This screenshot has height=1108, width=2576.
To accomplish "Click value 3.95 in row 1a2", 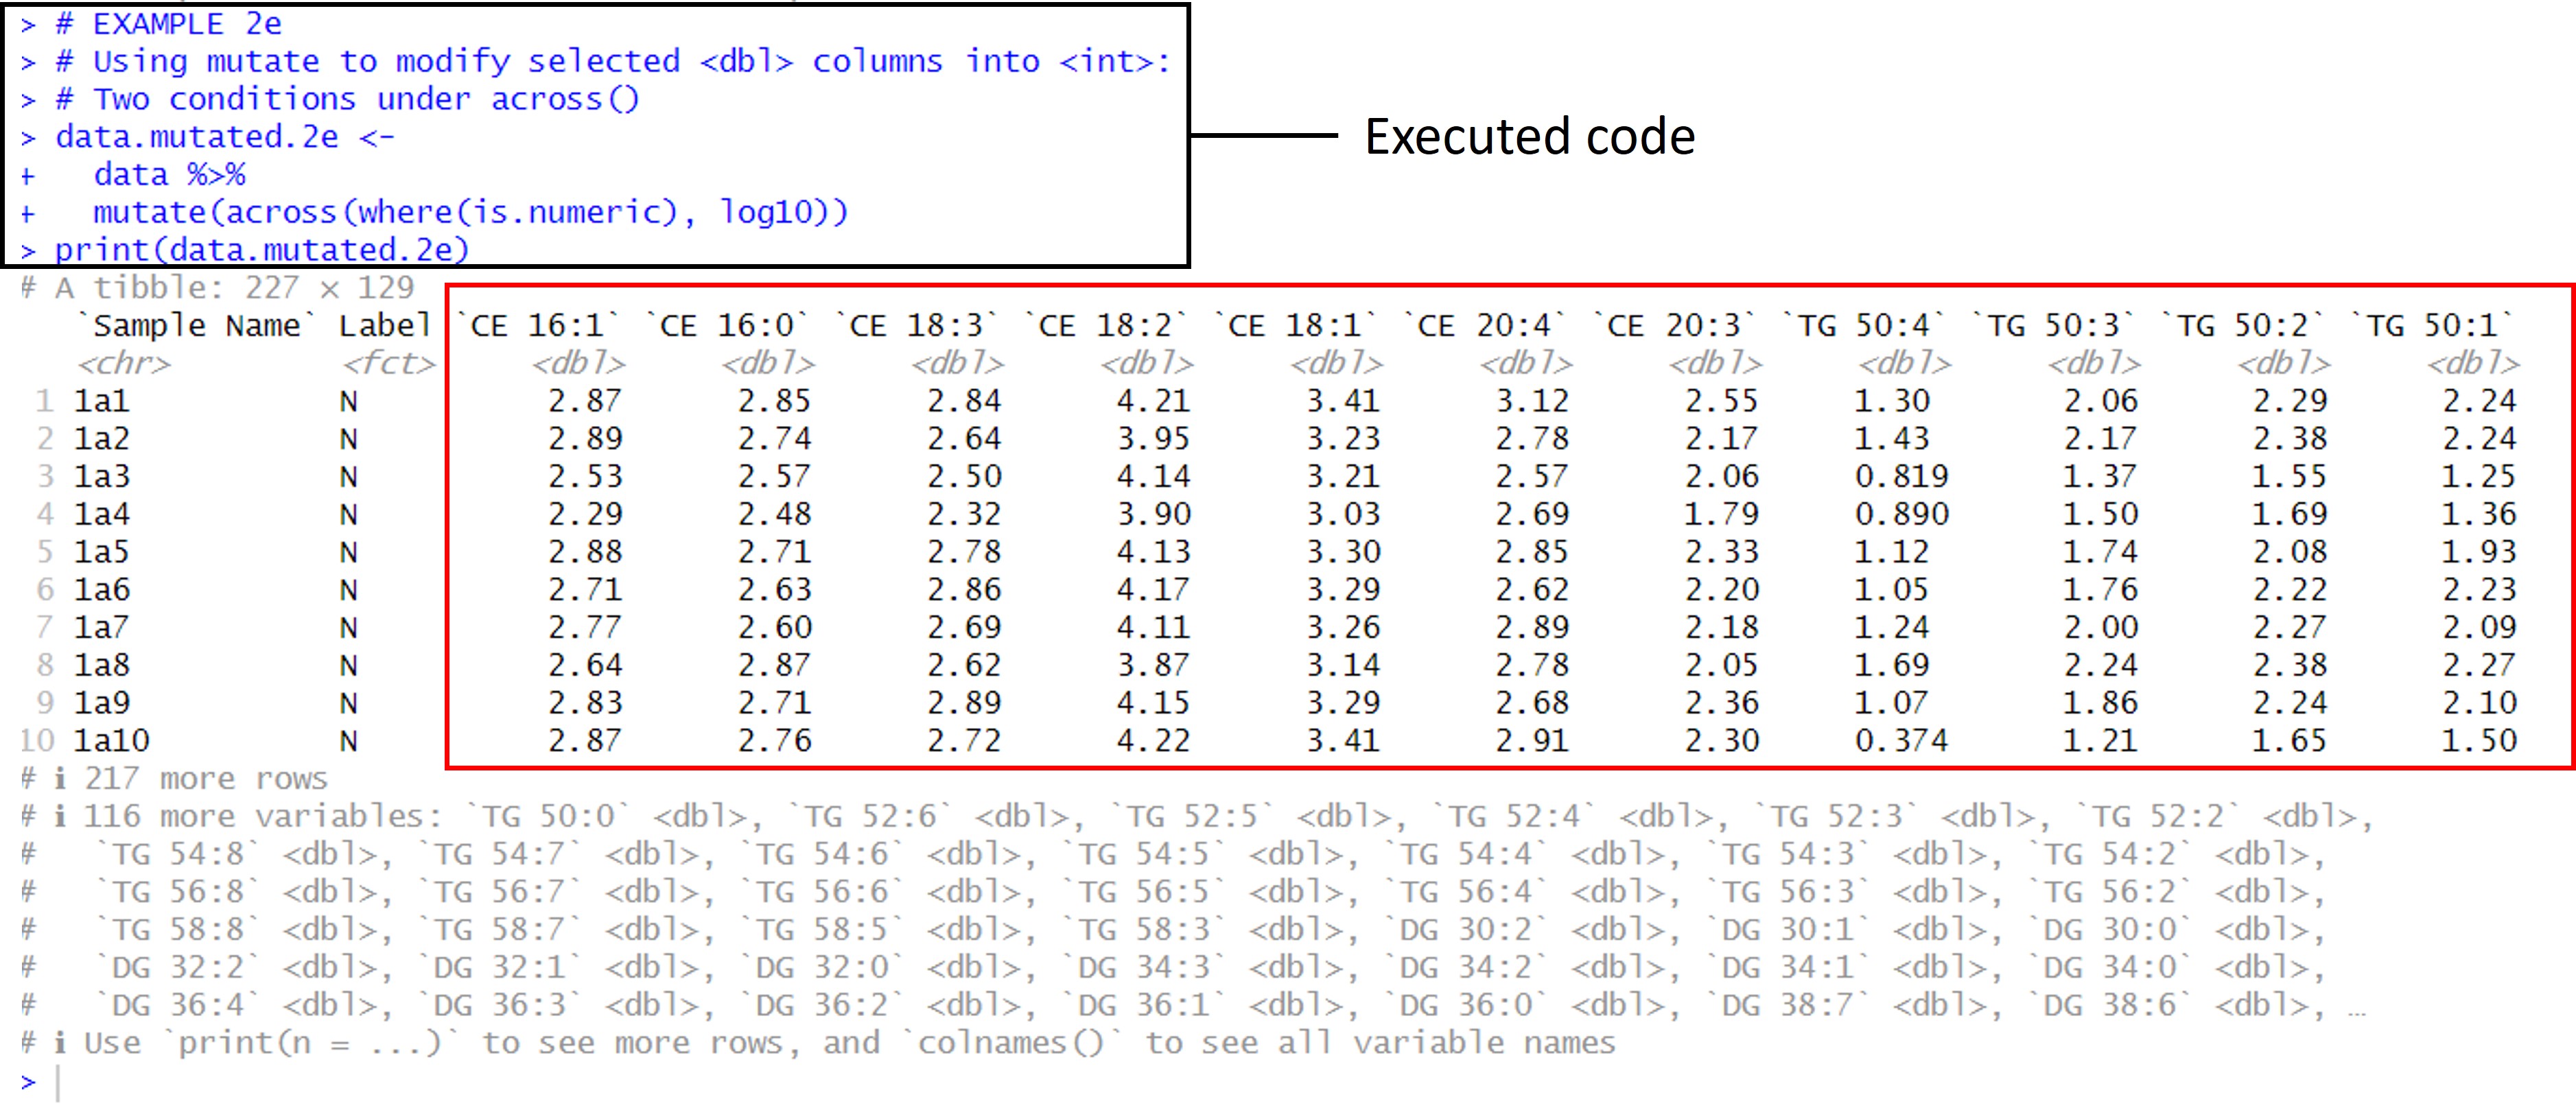I will [1153, 439].
